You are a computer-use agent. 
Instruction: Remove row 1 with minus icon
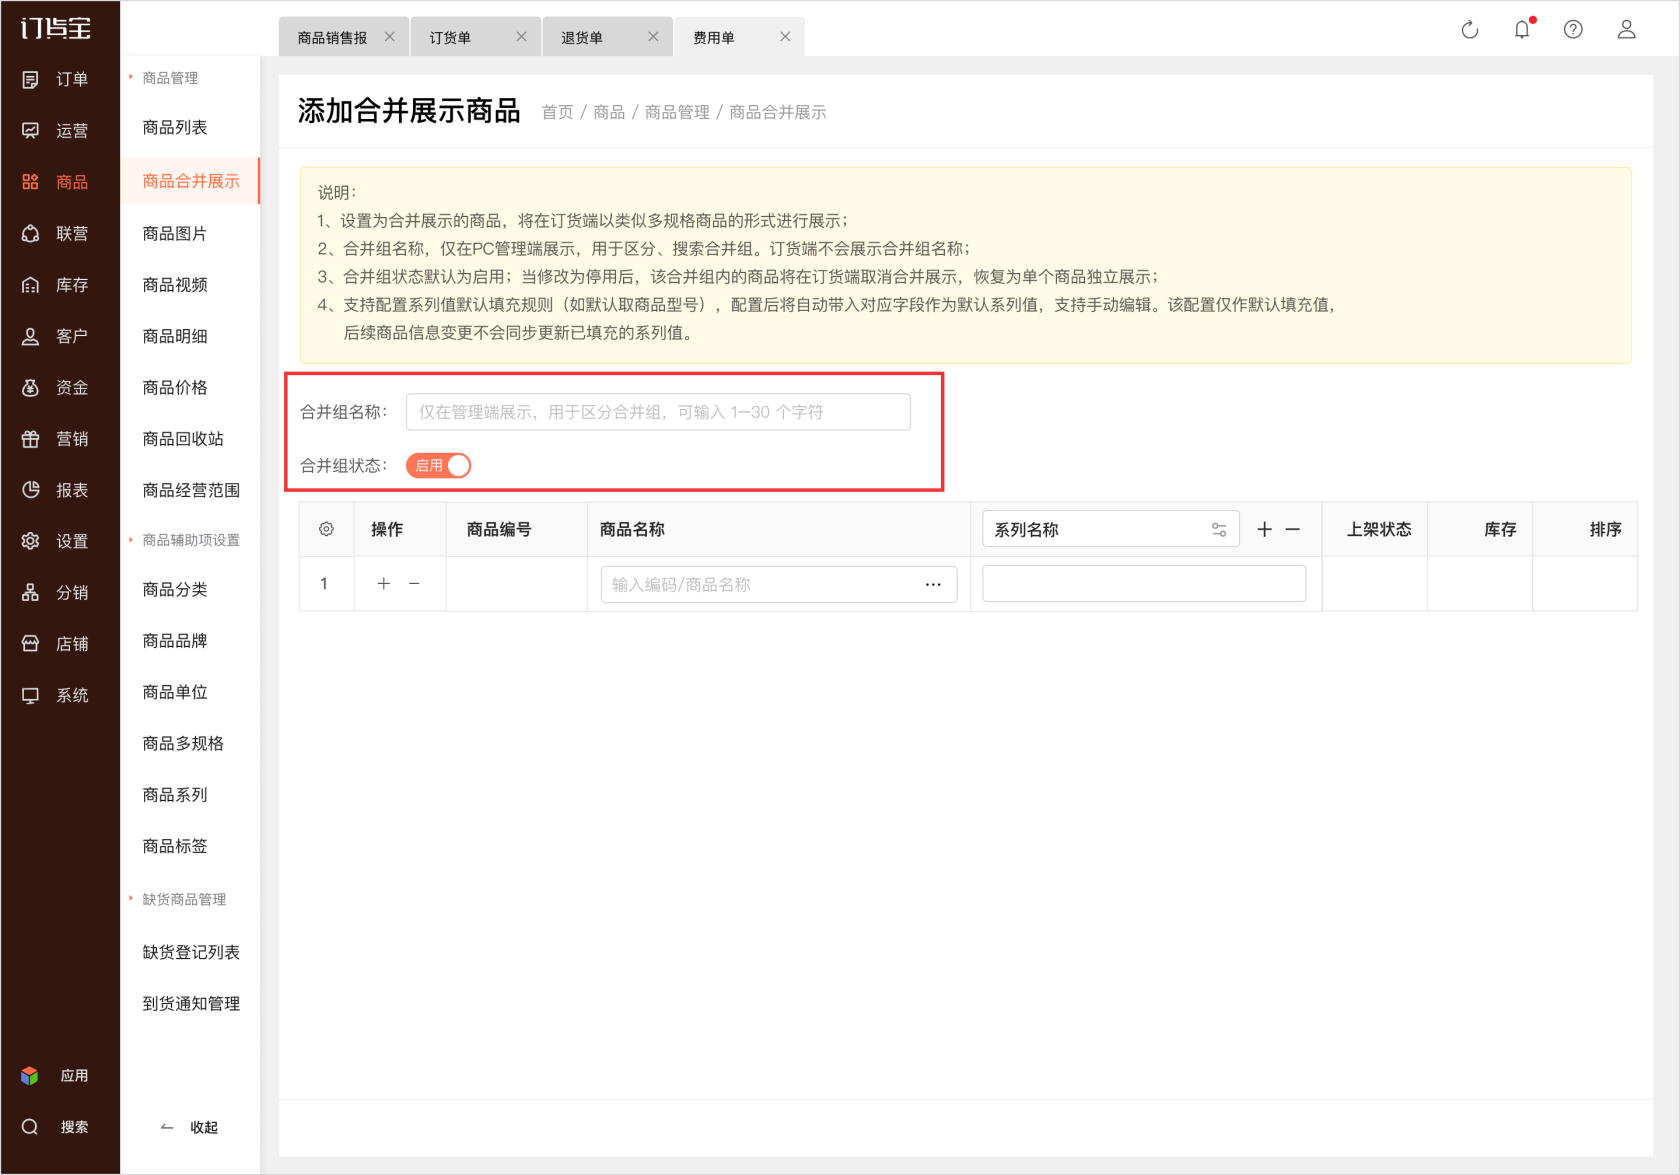(x=414, y=583)
